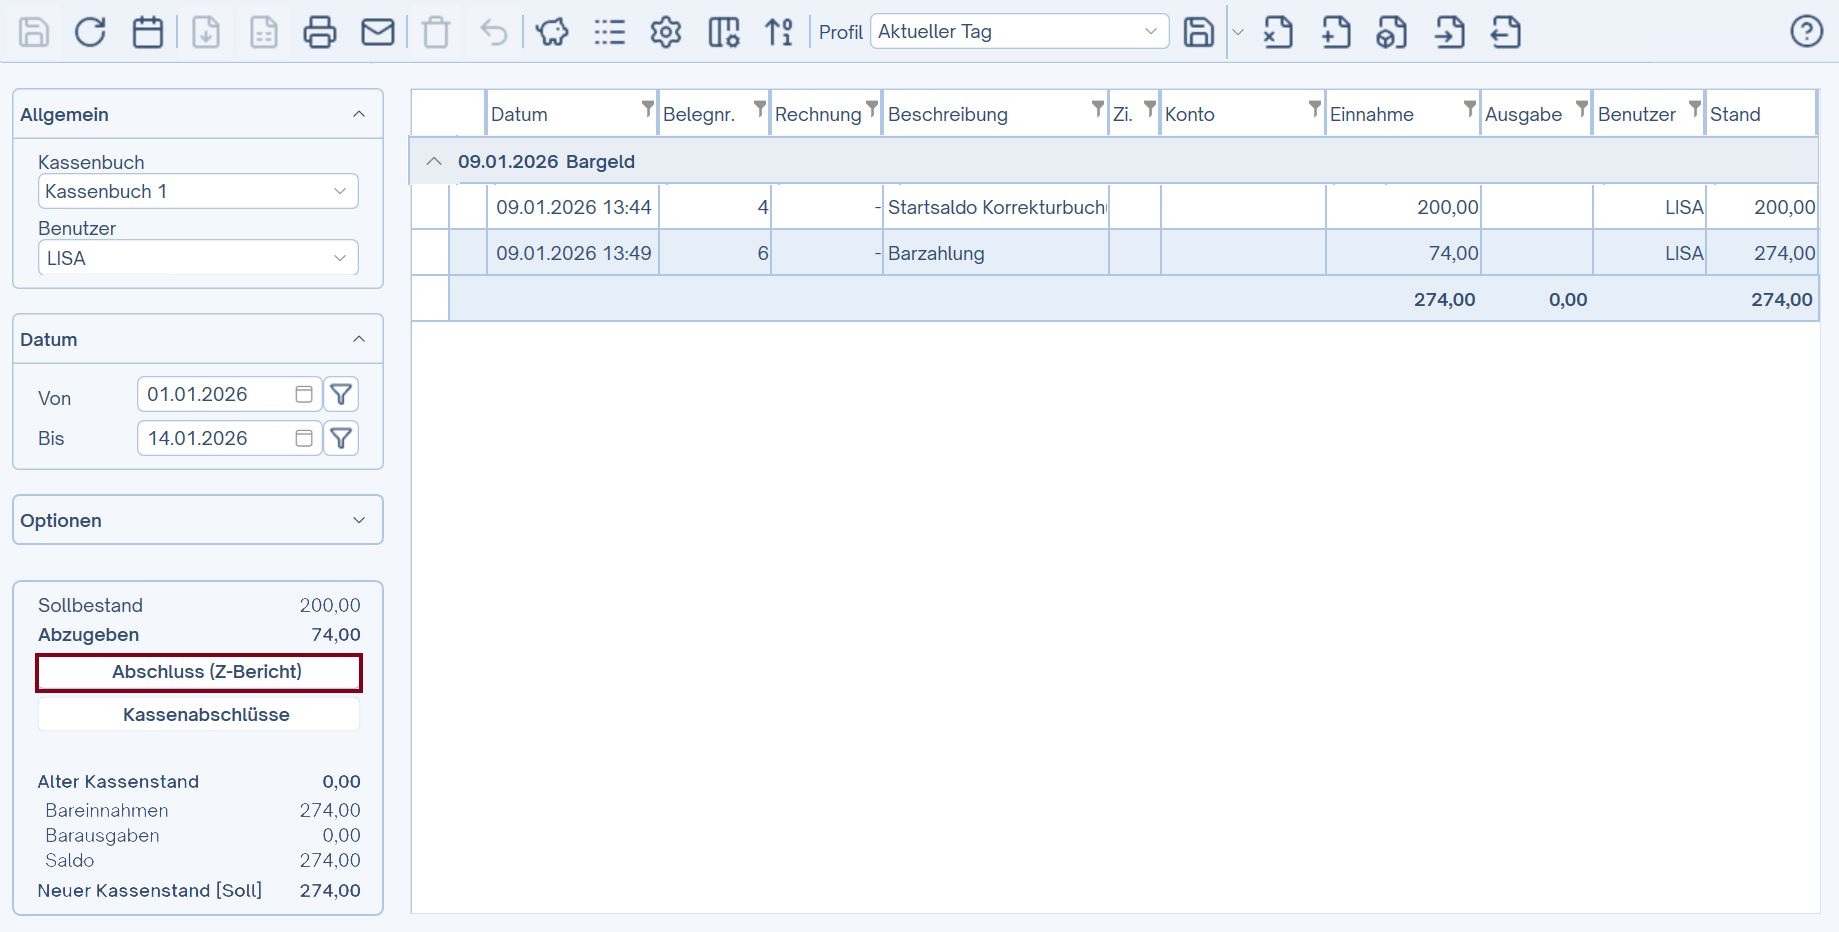The image size is (1839, 932).
Task: Open column settings icon in toolbar
Action: [724, 32]
